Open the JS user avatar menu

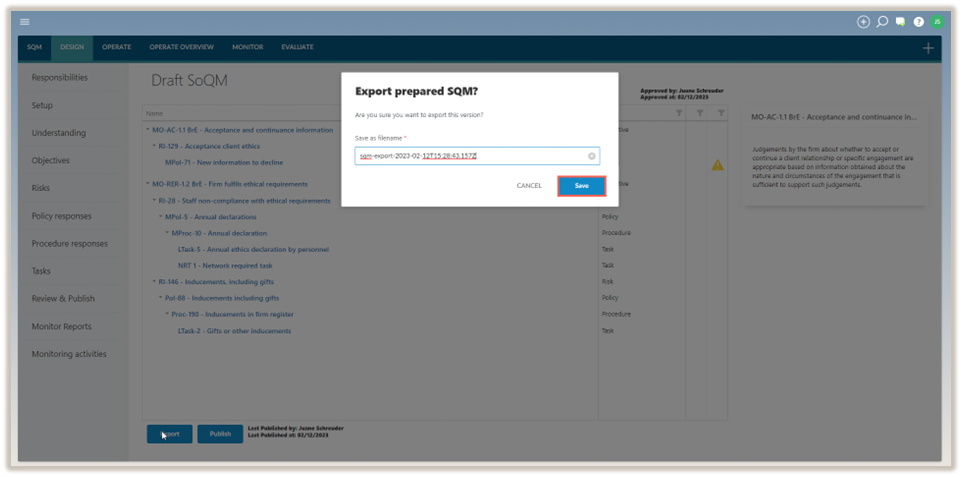pyautogui.click(x=936, y=21)
